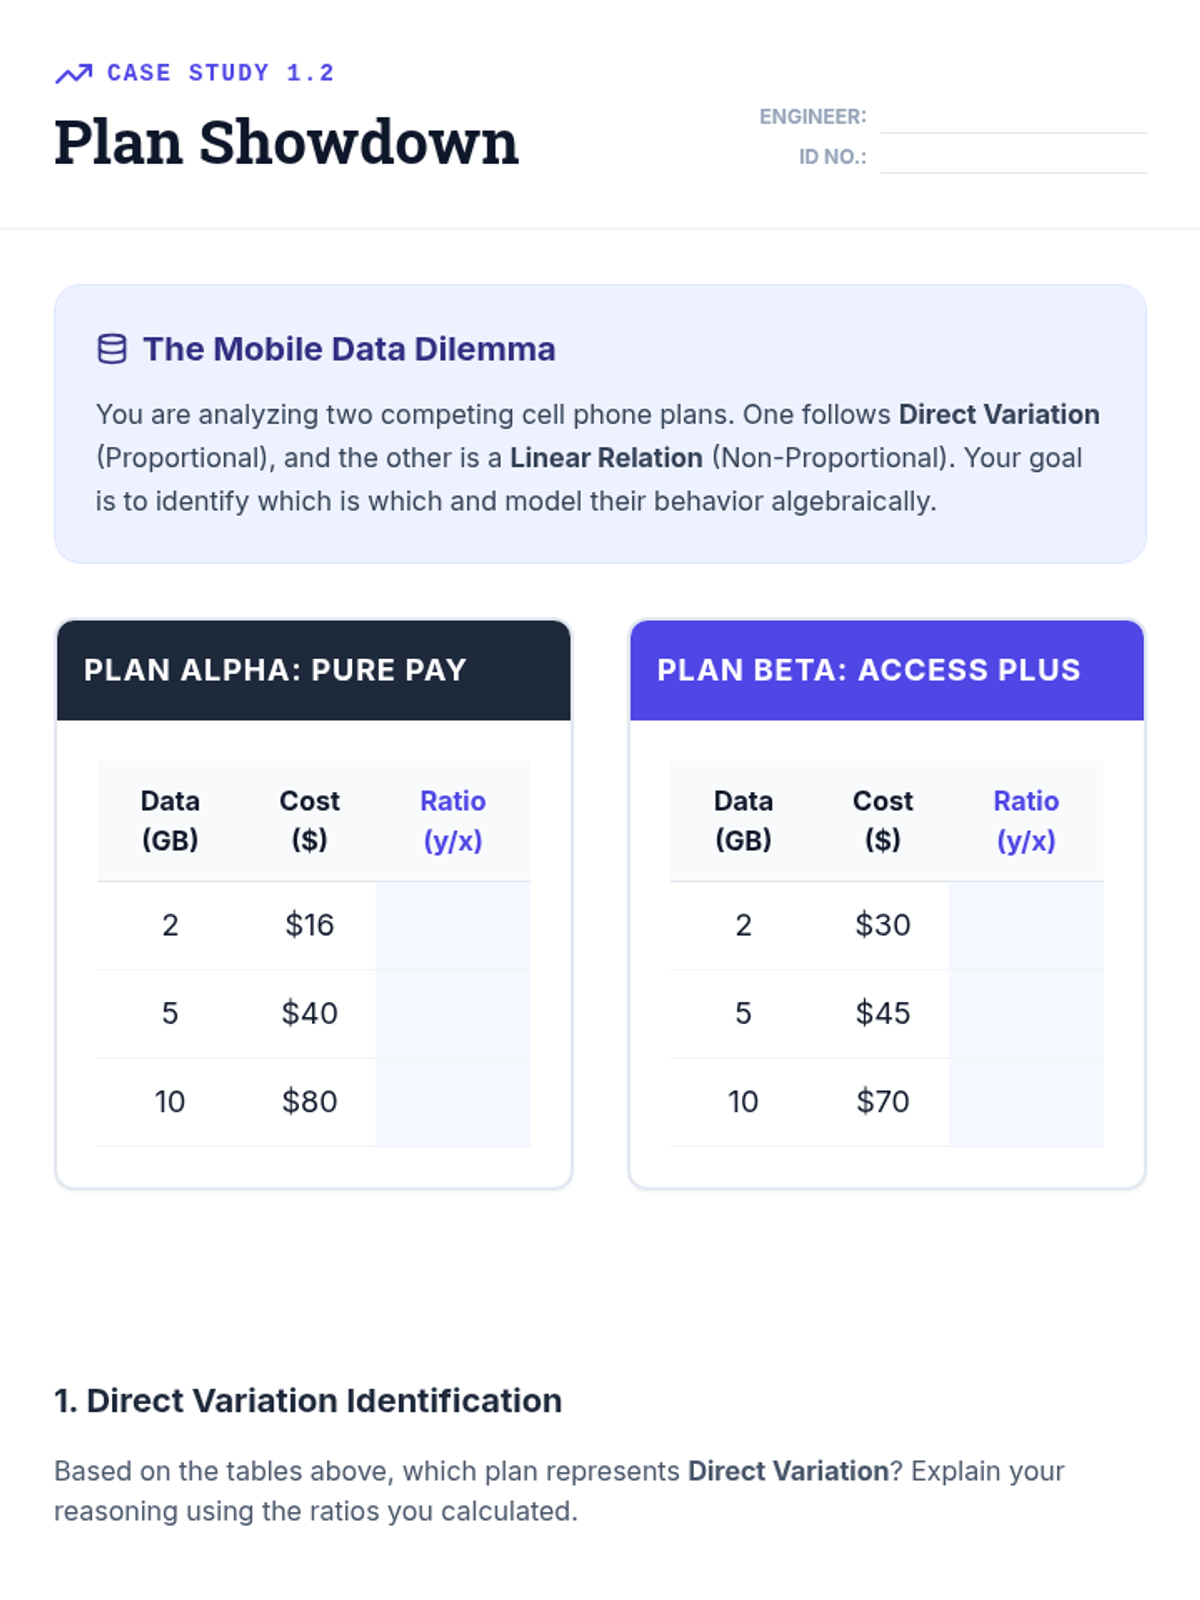Screen dimensions: 1200x1600
Task: Select the Plan Beta ratio cell for 10 GB
Action: coord(1026,1101)
